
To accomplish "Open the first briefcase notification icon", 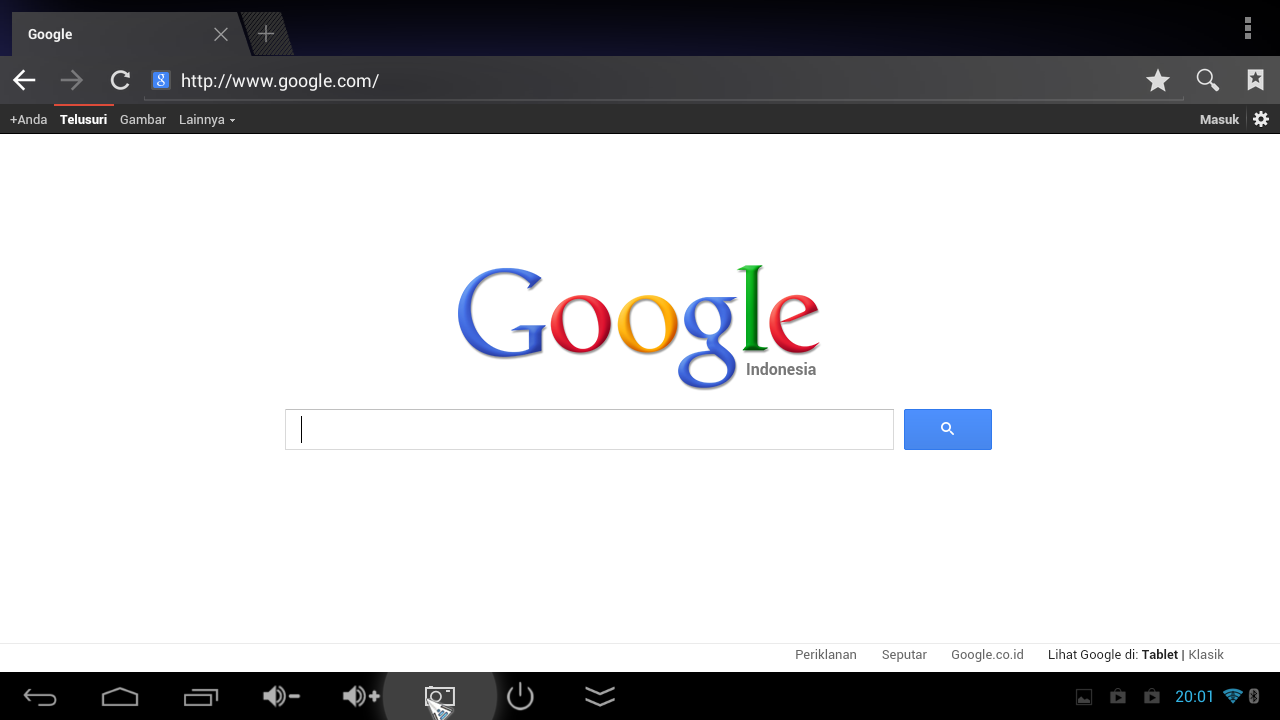I will (1118, 697).
